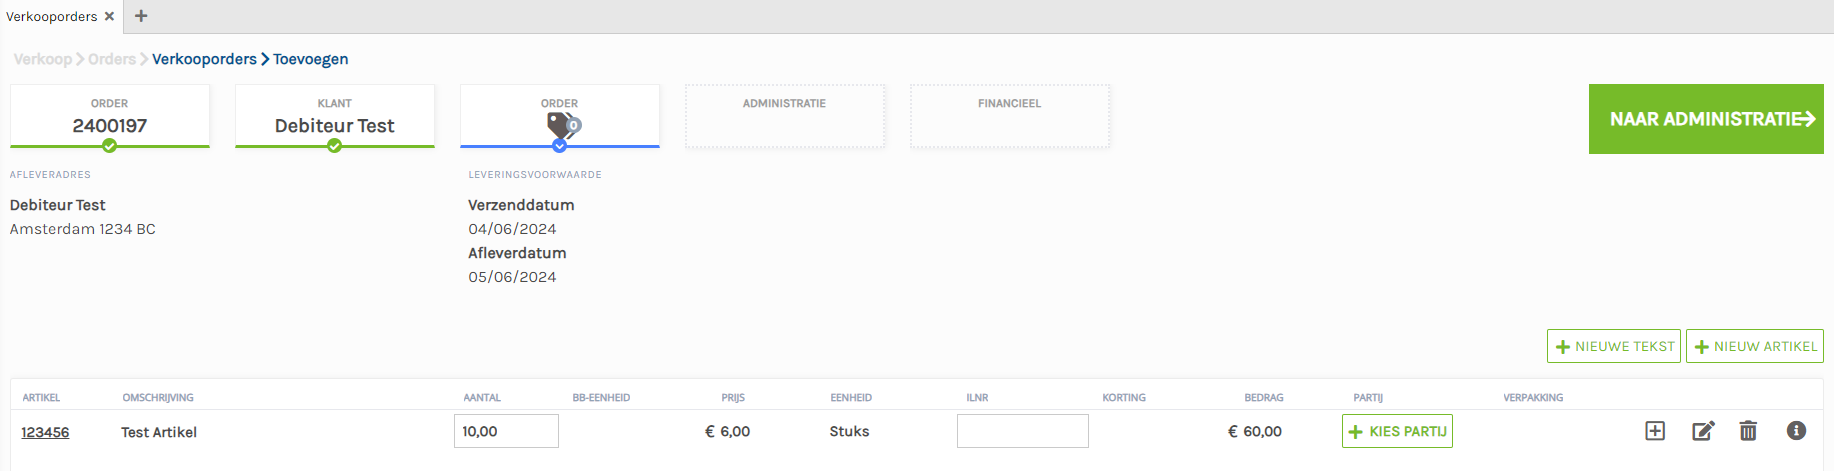Add a Nieuwe Tekst line
1834x471 pixels.
1613,346
